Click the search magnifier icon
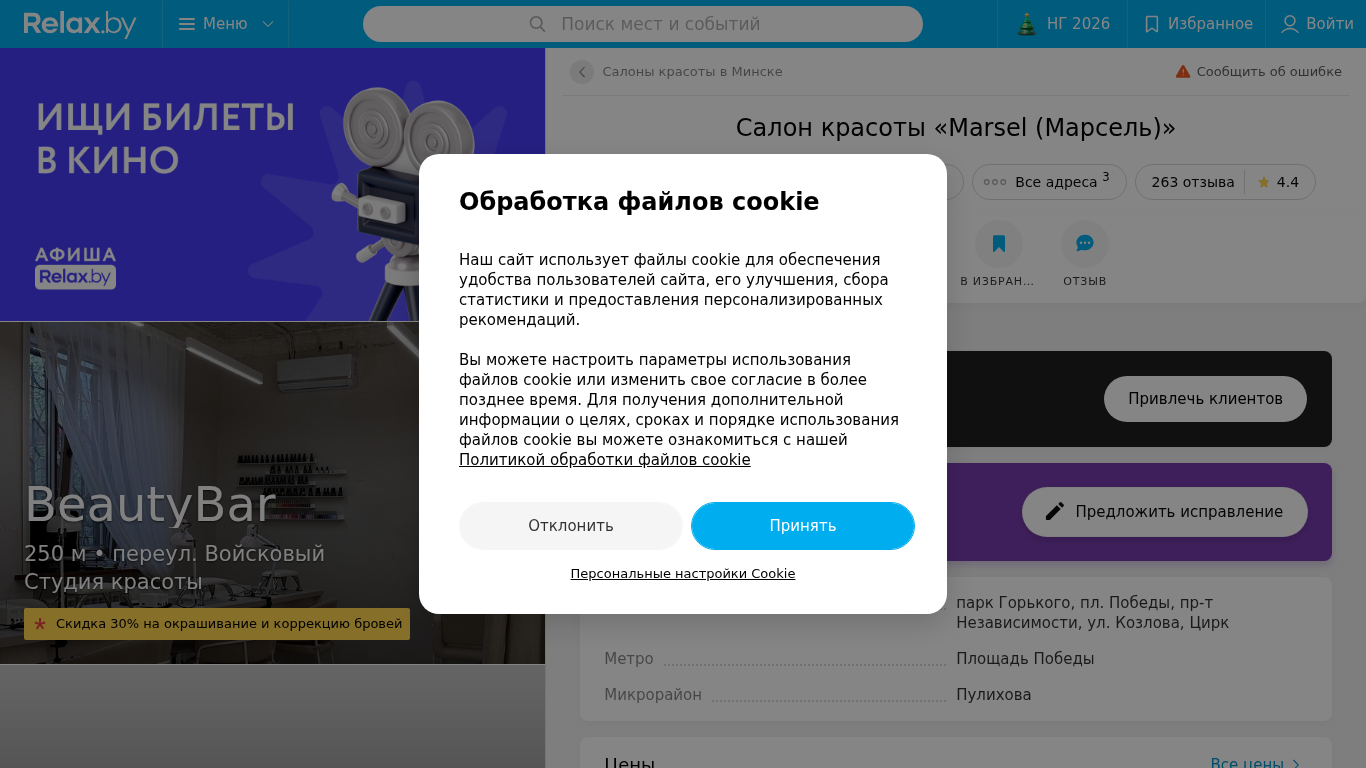The height and width of the screenshot is (768, 1366). (537, 24)
